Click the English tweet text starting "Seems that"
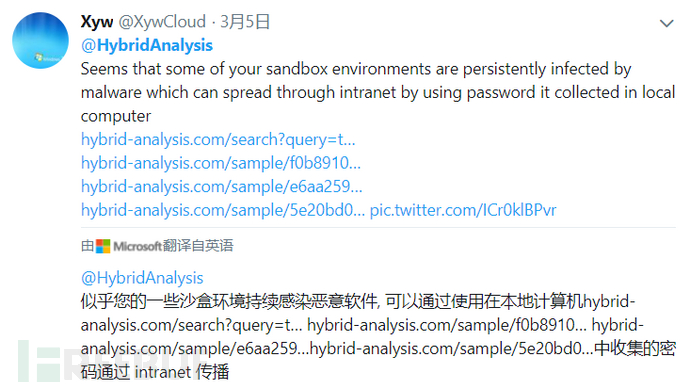 pyautogui.click(x=378, y=92)
